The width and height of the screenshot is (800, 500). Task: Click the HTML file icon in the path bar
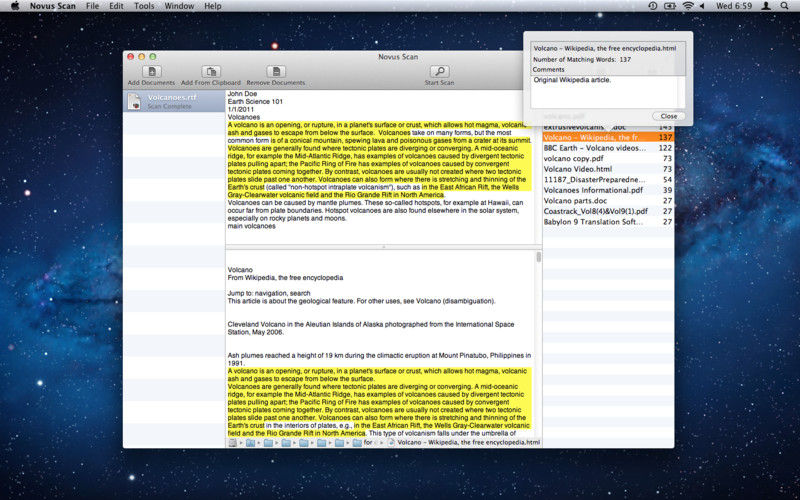392,443
